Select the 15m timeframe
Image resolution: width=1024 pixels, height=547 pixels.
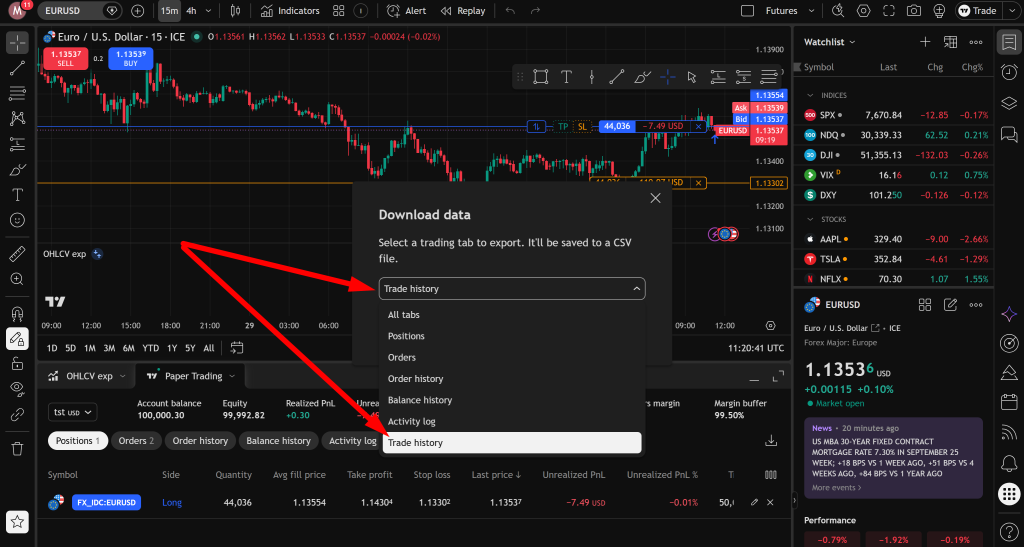pyautogui.click(x=169, y=11)
